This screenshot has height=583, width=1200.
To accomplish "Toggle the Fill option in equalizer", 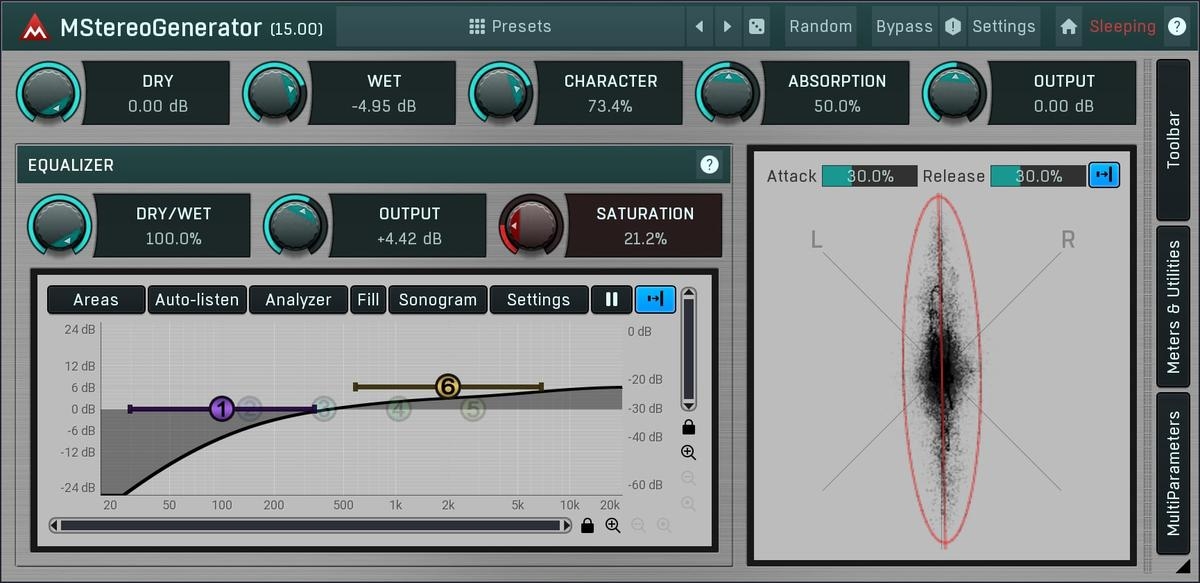I will [x=368, y=299].
